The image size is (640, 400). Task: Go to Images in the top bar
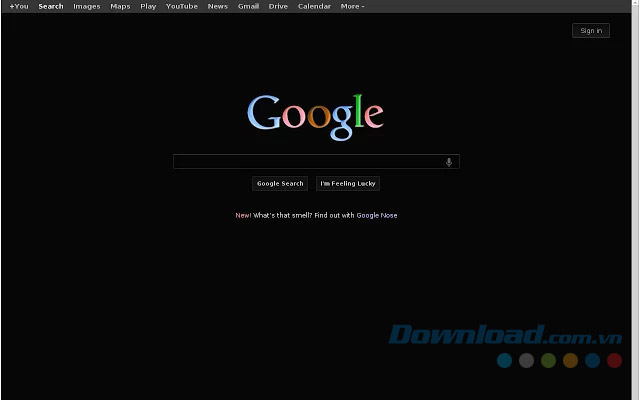(x=87, y=6)
